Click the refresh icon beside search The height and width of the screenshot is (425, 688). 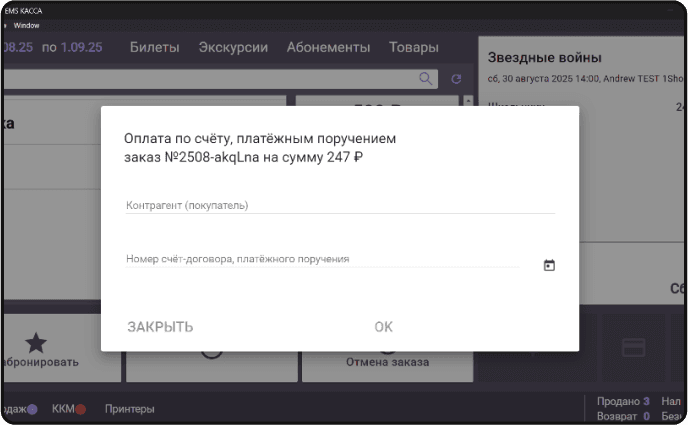pyautogui.click(x=457, y=78)
